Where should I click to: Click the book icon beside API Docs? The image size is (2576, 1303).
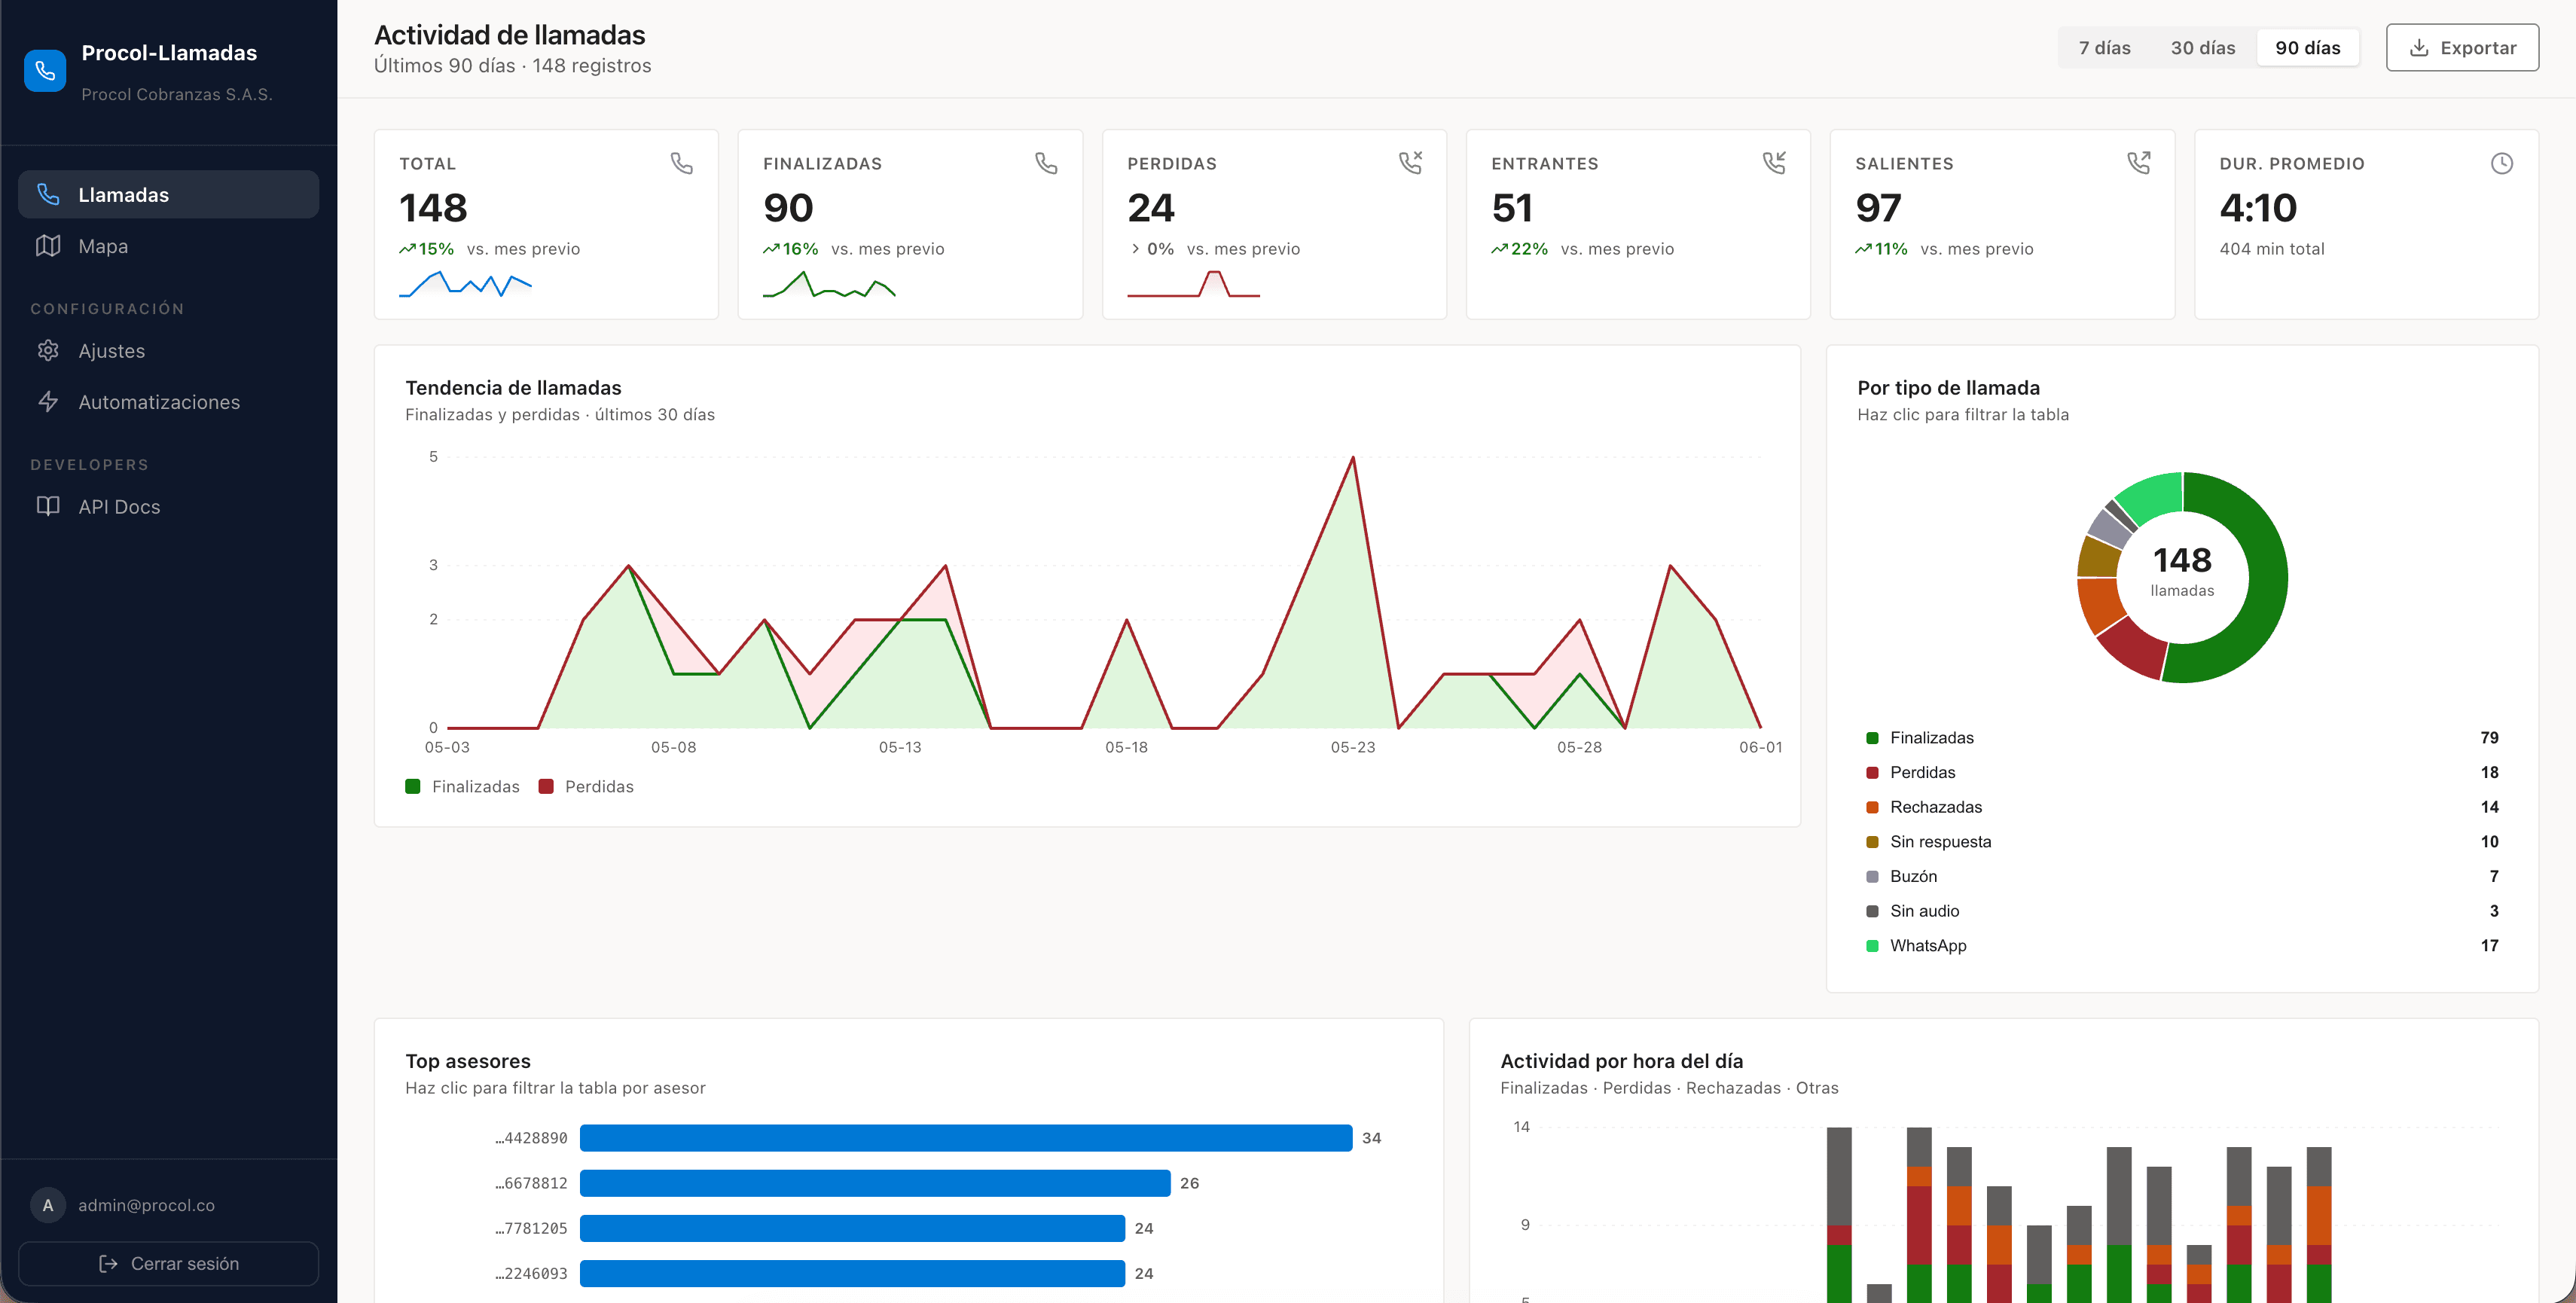[48, 506]
